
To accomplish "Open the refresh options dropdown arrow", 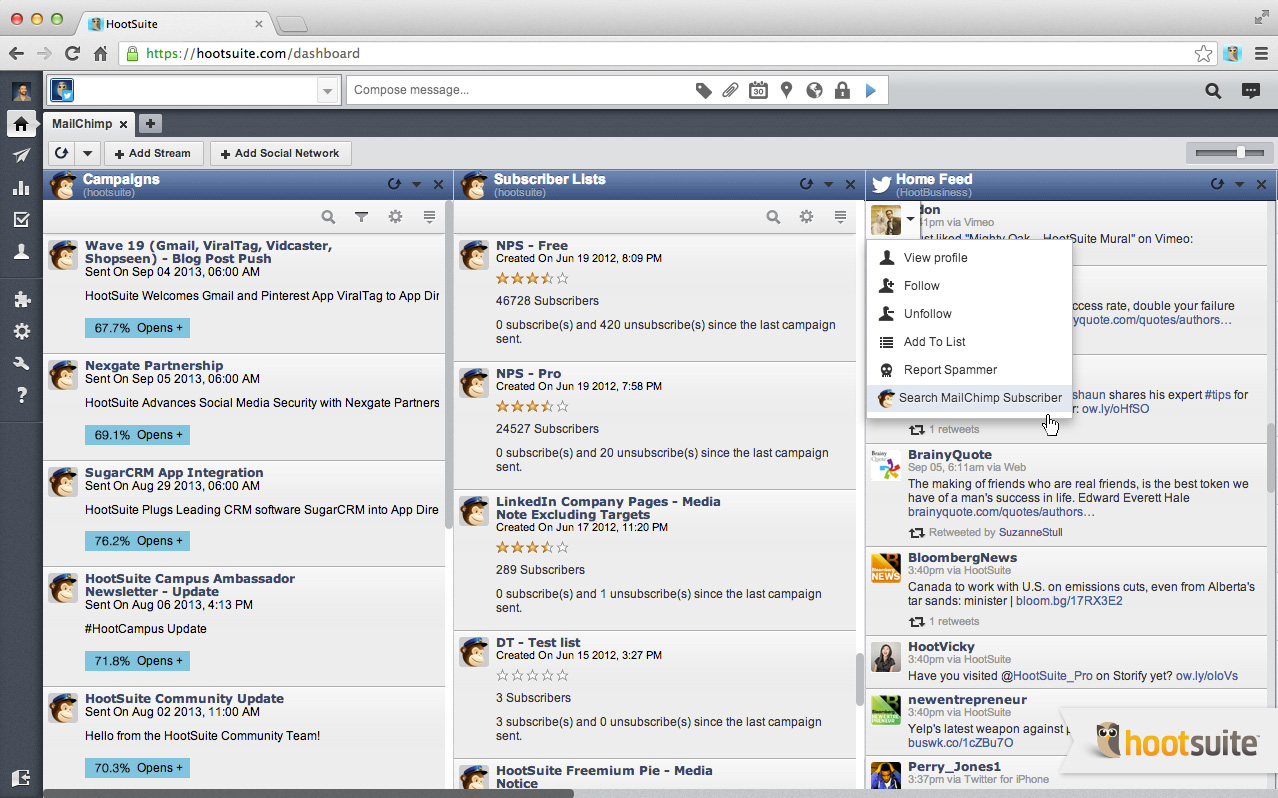I will (x=88, y=153).
